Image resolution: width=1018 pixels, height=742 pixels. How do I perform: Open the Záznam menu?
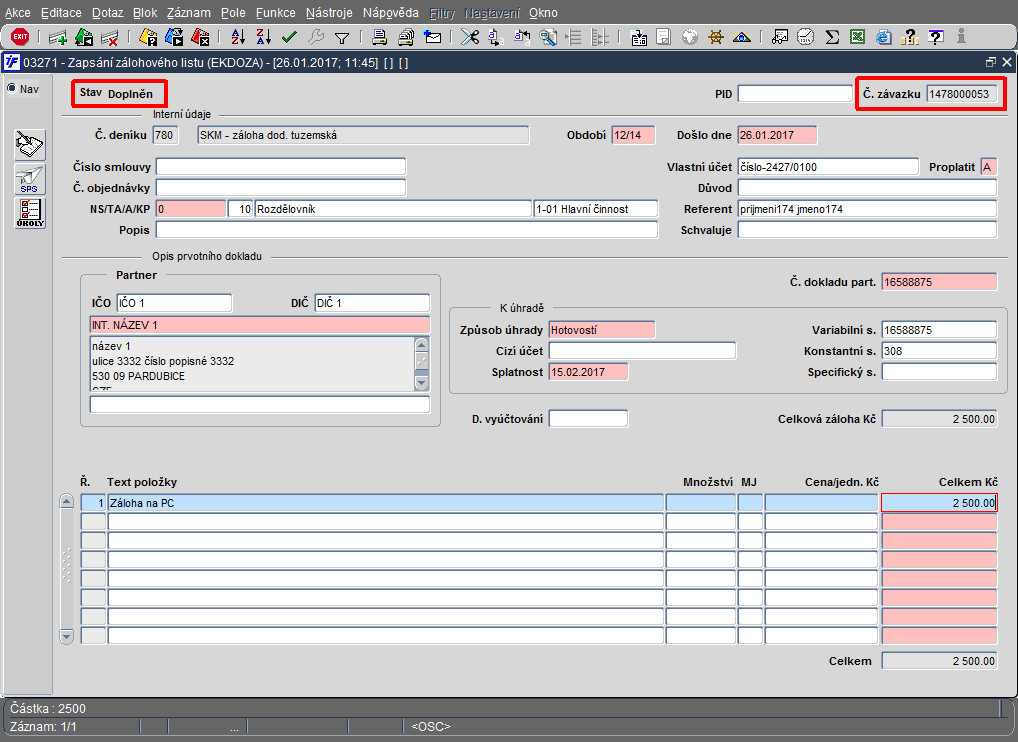pos(188,12)
